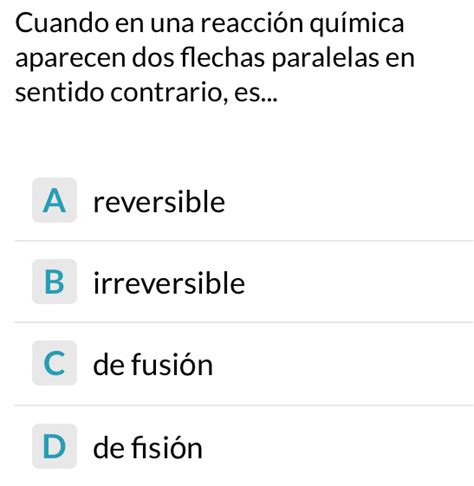
Task: Click the empty row area right of 'irreversible'
Action: tap(359, 282)
